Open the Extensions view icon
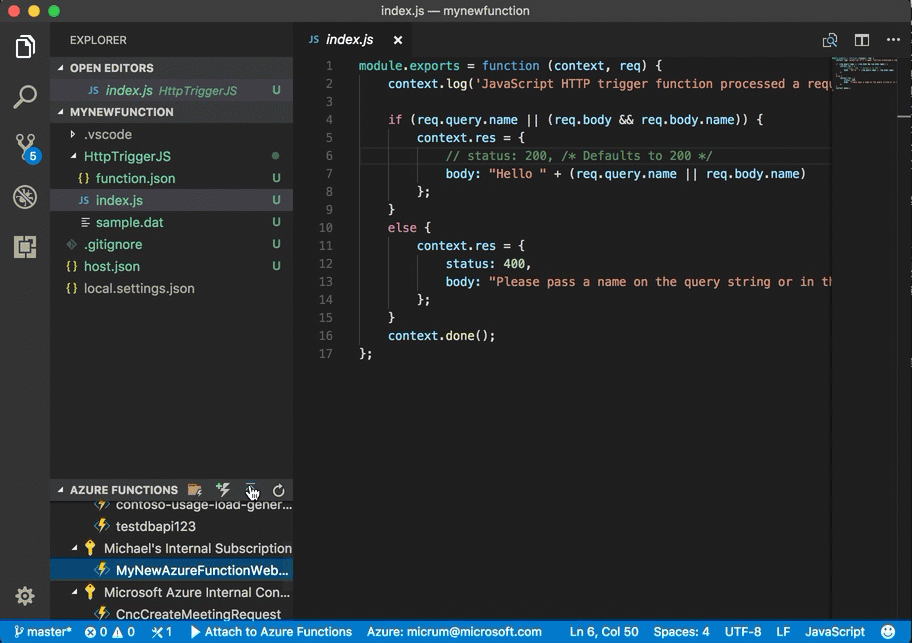 (x=25, y=247)
